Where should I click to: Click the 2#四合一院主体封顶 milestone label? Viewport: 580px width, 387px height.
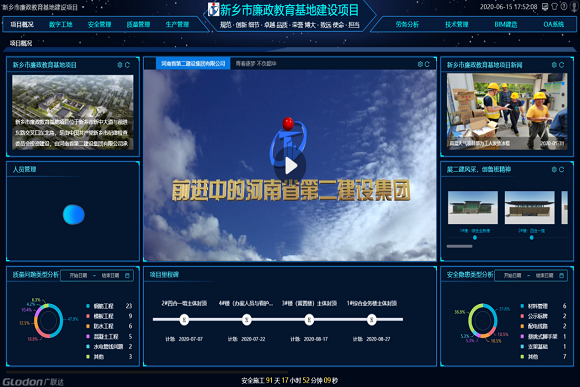(x=184, y=303)
